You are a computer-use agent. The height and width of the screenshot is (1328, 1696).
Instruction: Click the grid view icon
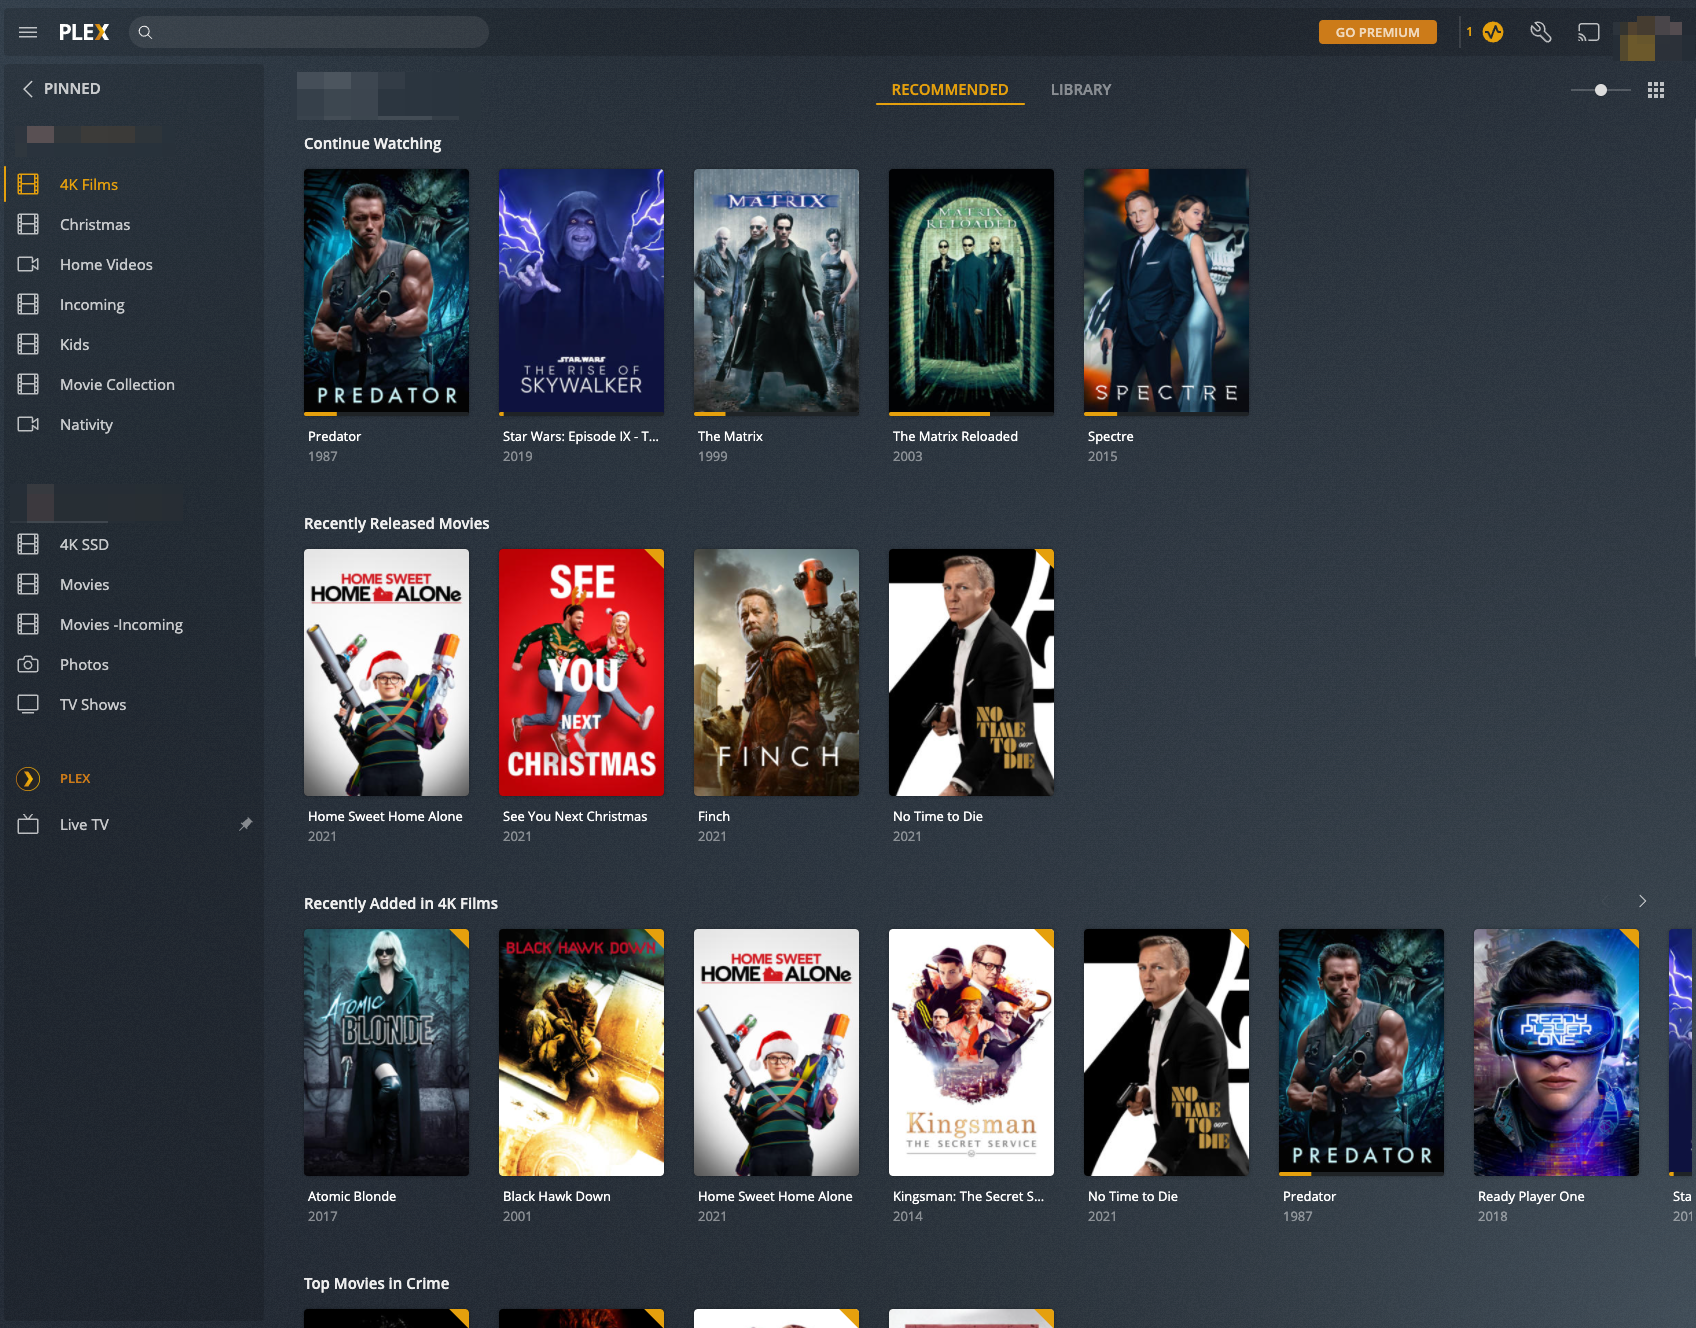tap(1656, 90)
